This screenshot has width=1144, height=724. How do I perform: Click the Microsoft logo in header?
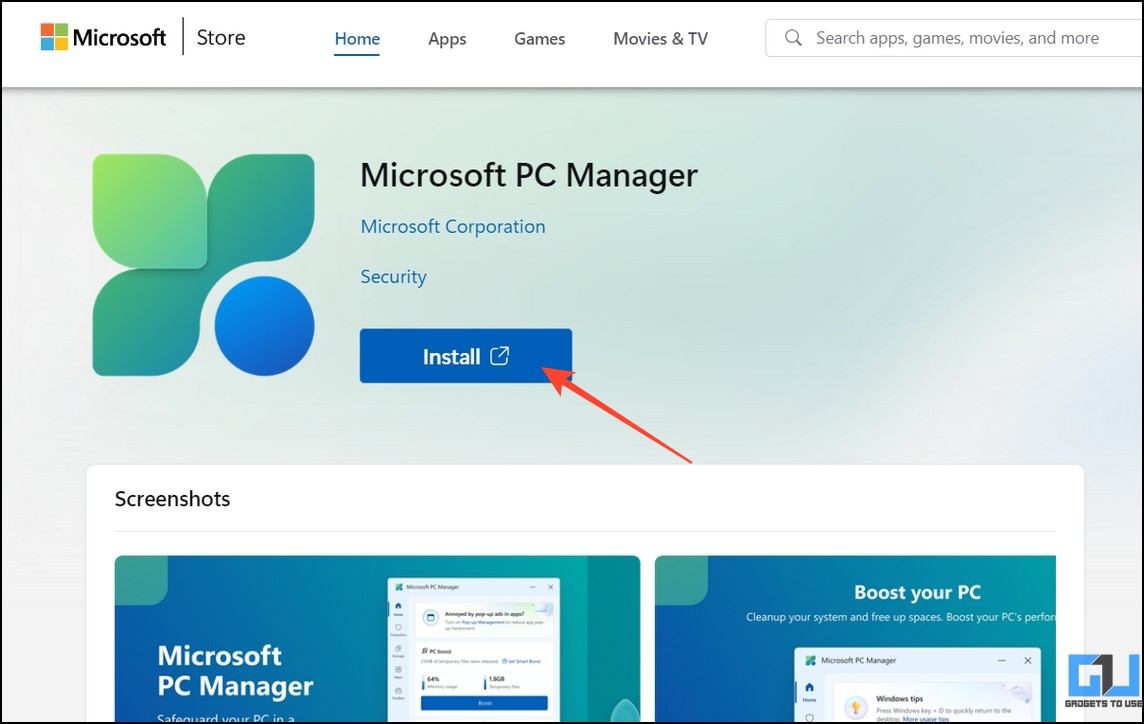click(x=103, y=37)
